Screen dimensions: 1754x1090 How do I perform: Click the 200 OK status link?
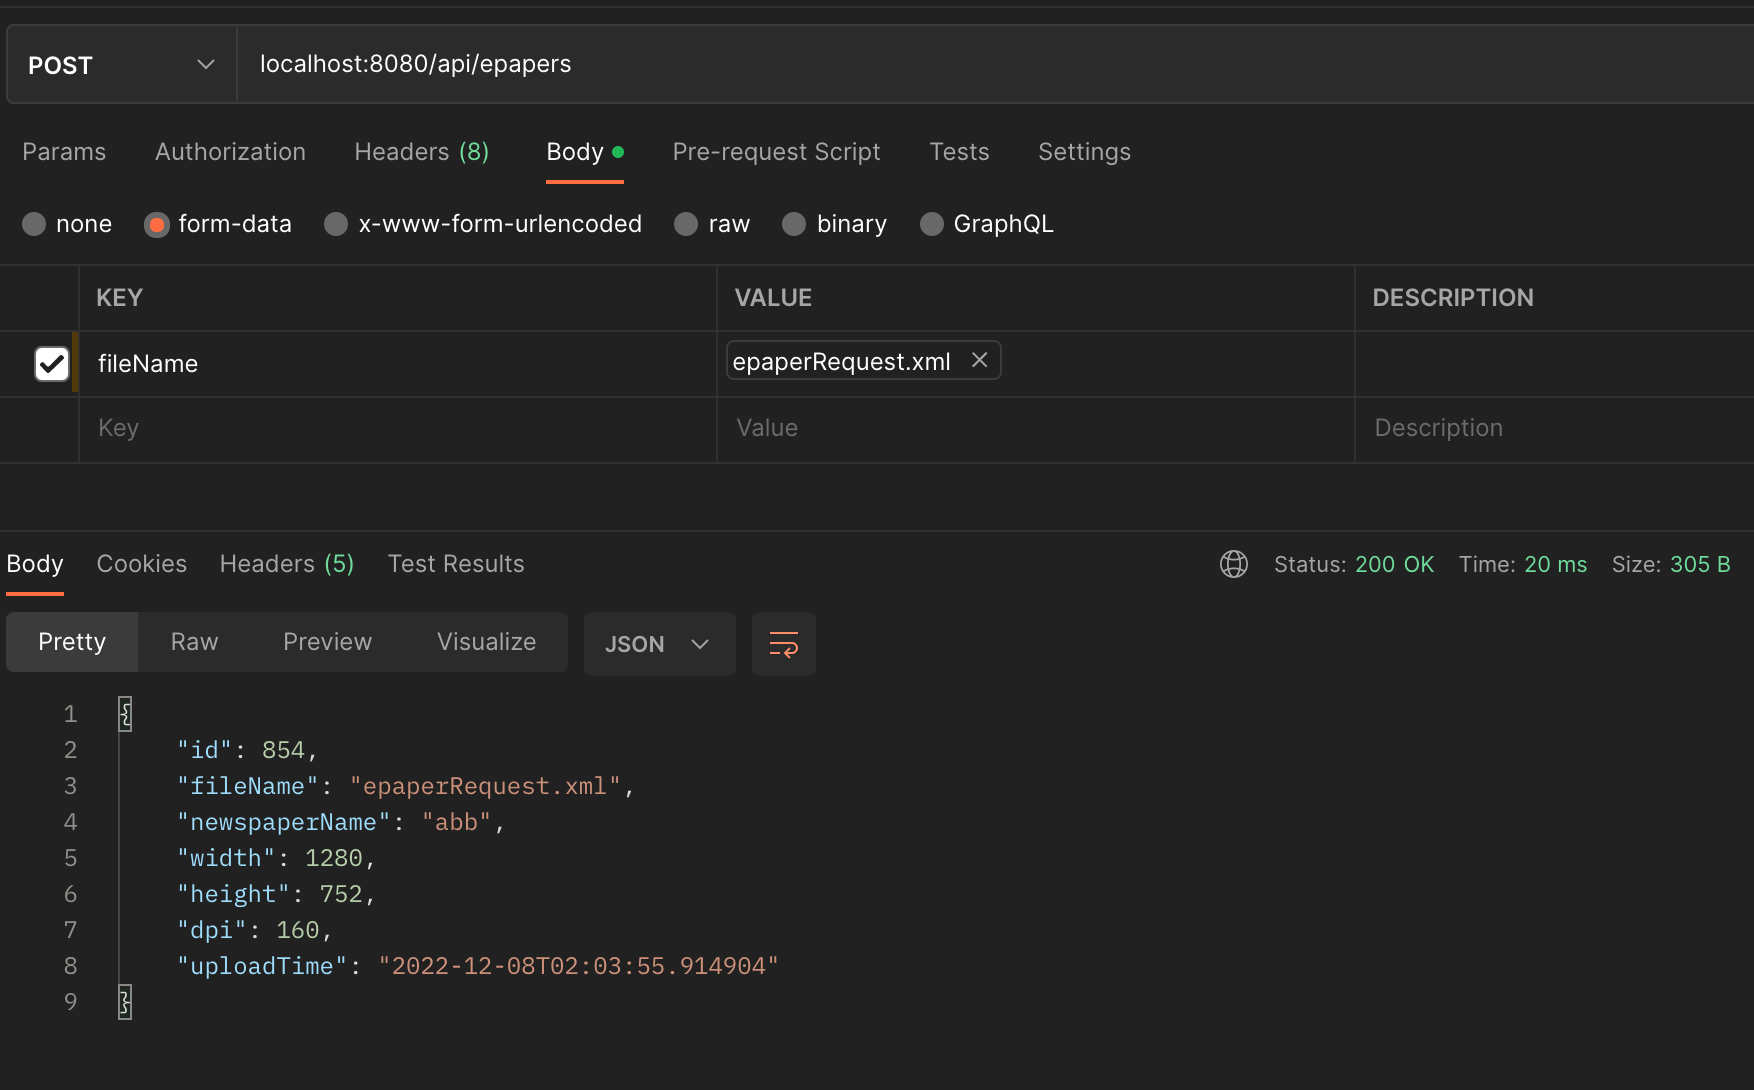pos(1394,564)
